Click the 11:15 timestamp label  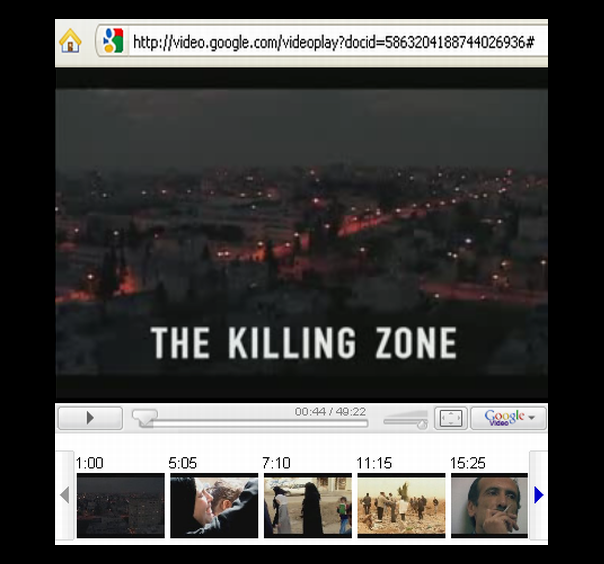[x=374, y=463]
